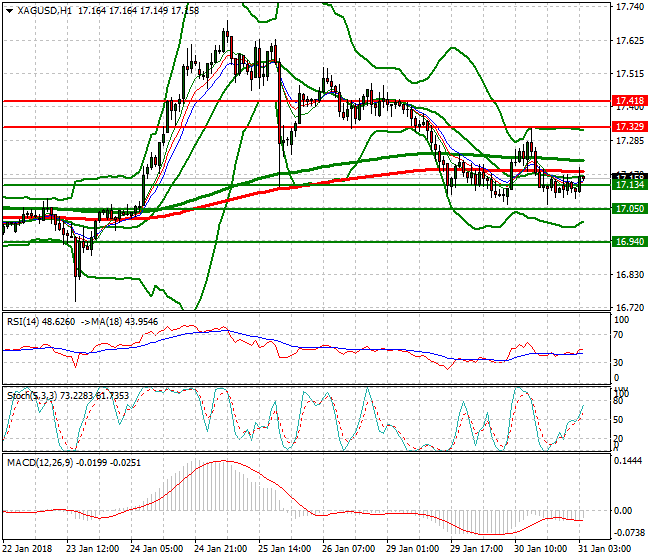Click the 16.720 price scale value

point(630,308)
